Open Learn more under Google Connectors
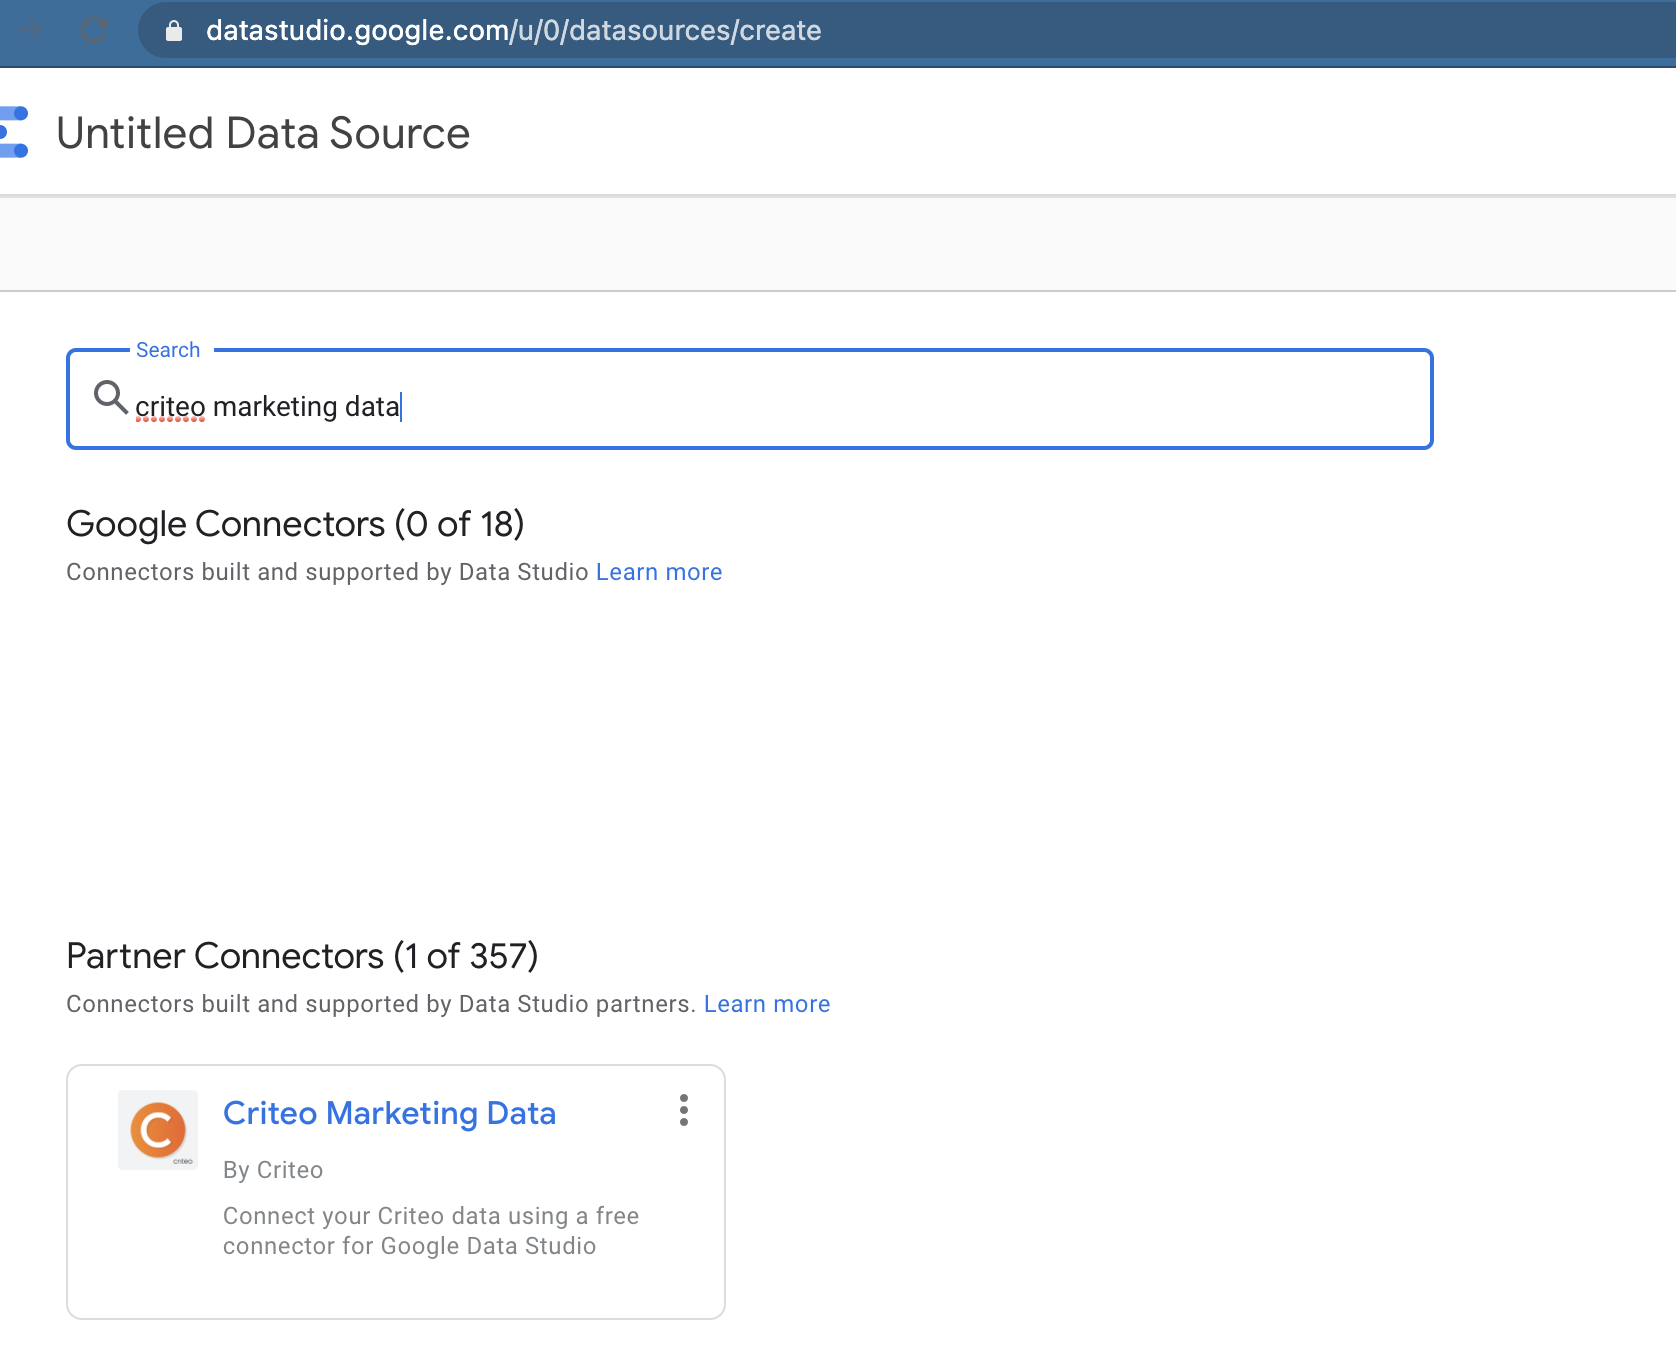1676x1364 pixels. point(659,572)
